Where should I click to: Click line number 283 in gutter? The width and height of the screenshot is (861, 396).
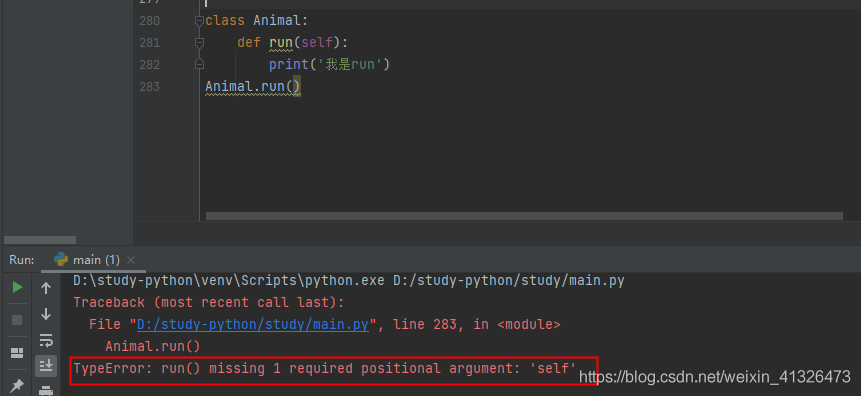(149, 87)
